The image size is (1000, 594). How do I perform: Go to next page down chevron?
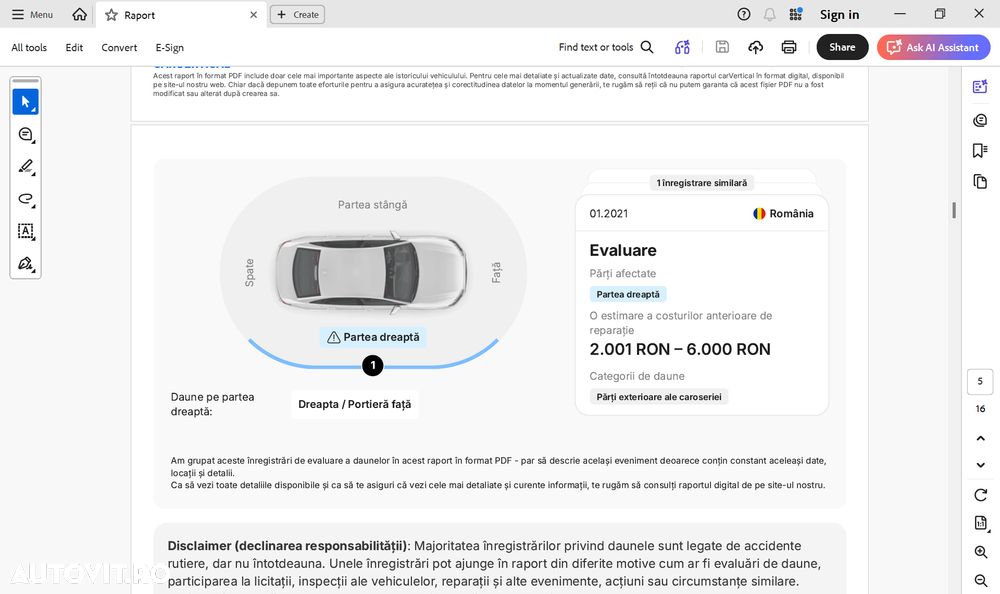[980, 465]
